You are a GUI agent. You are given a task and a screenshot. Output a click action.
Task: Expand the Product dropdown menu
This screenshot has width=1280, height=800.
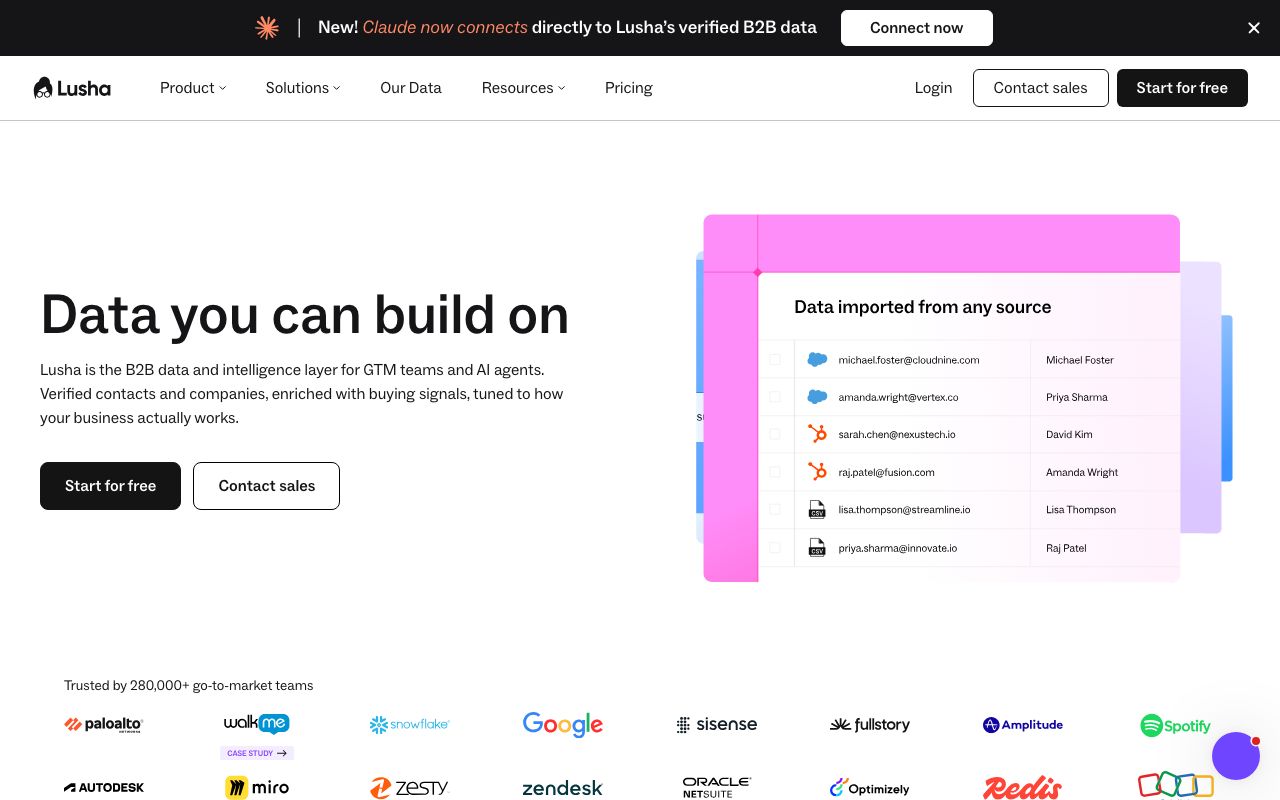pos(193,88)
